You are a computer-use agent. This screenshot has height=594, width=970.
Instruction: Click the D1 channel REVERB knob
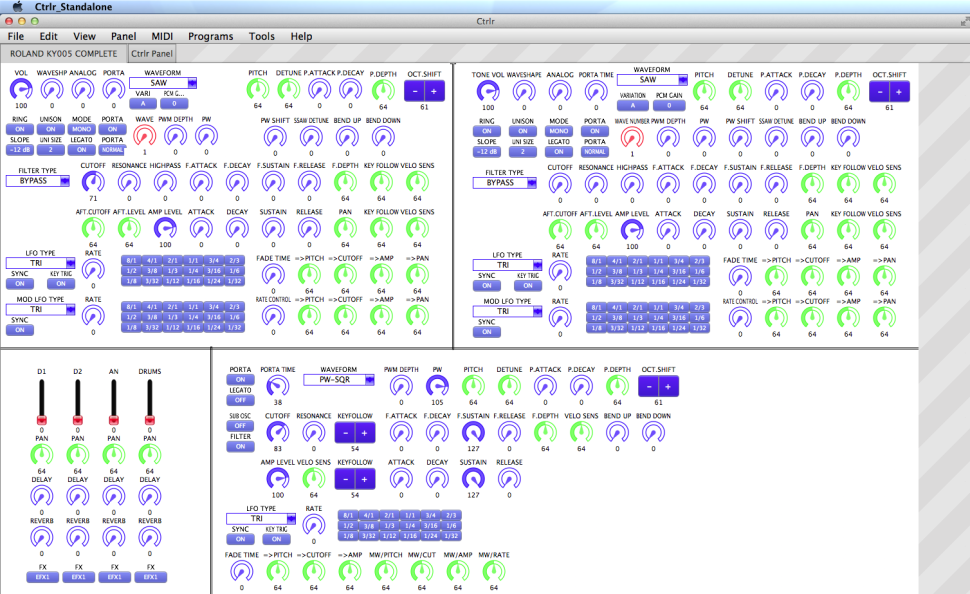(x=41, y=537)
